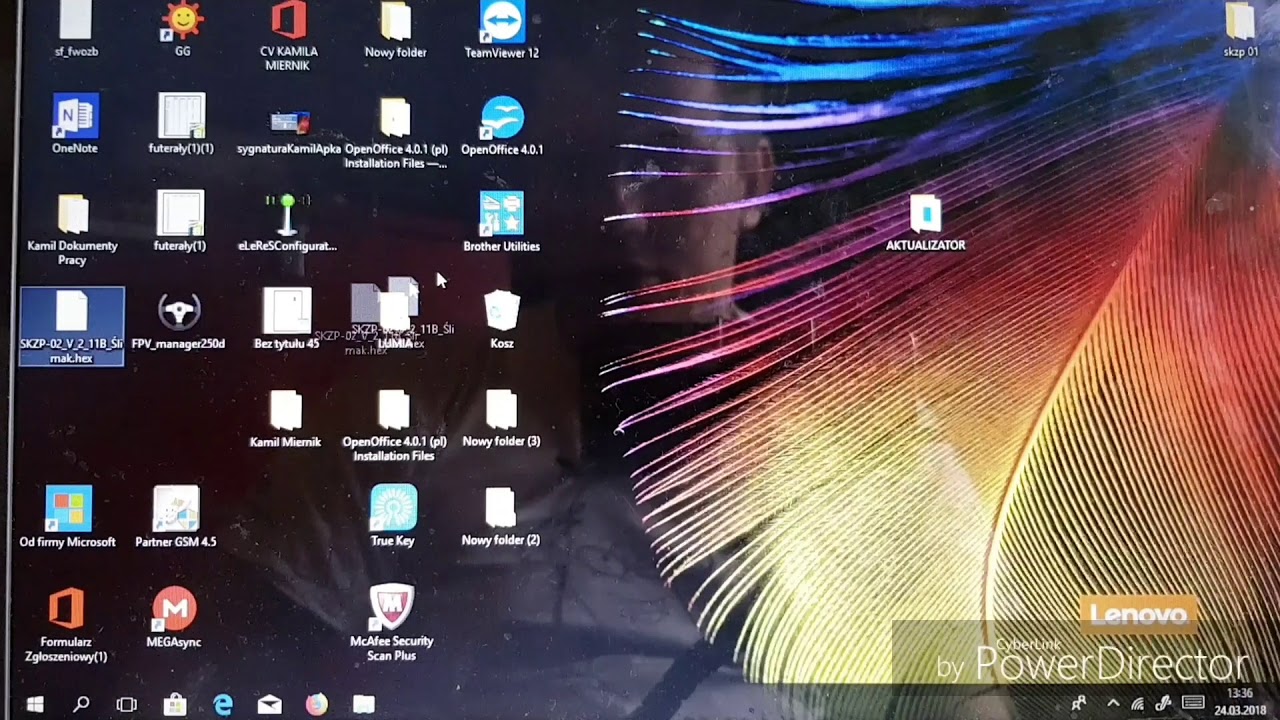
Task: Open Task View on the taskbar
Action: click(127, 704)
